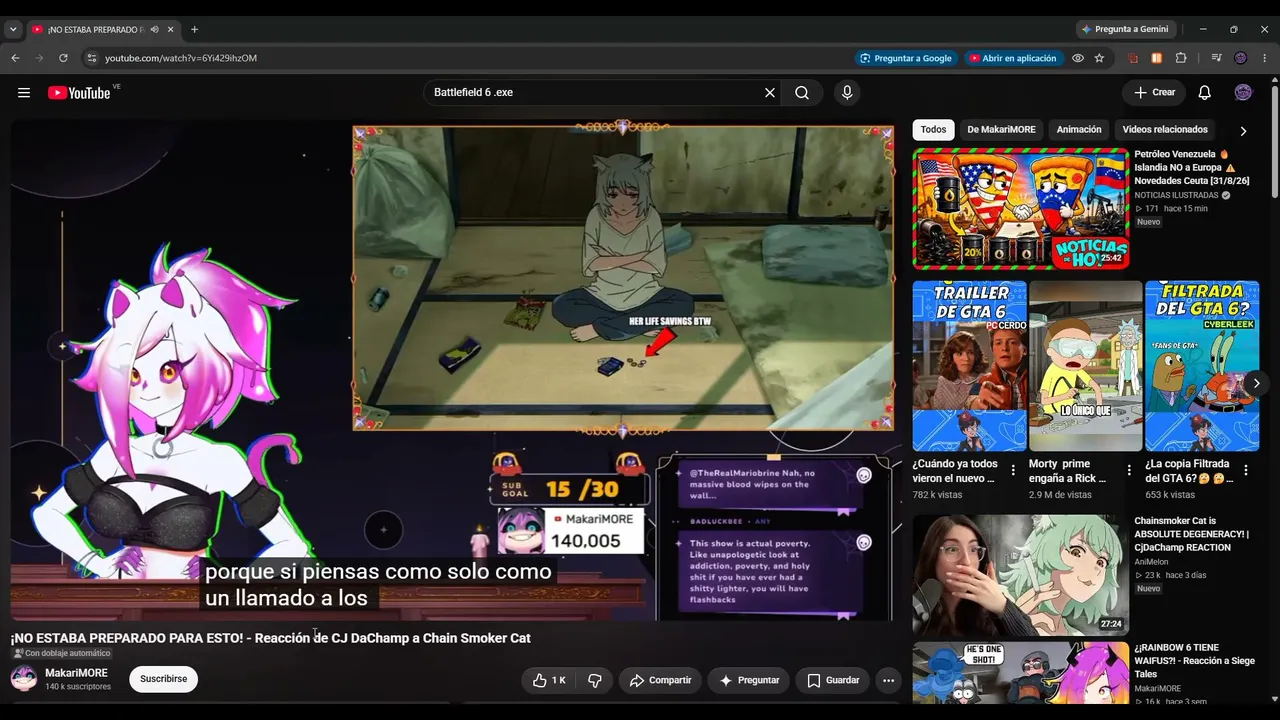Screen dimensions: 1280x720
Task: Open the Petróleo Venezuela video thumbnail
Action: (1021, 209)
